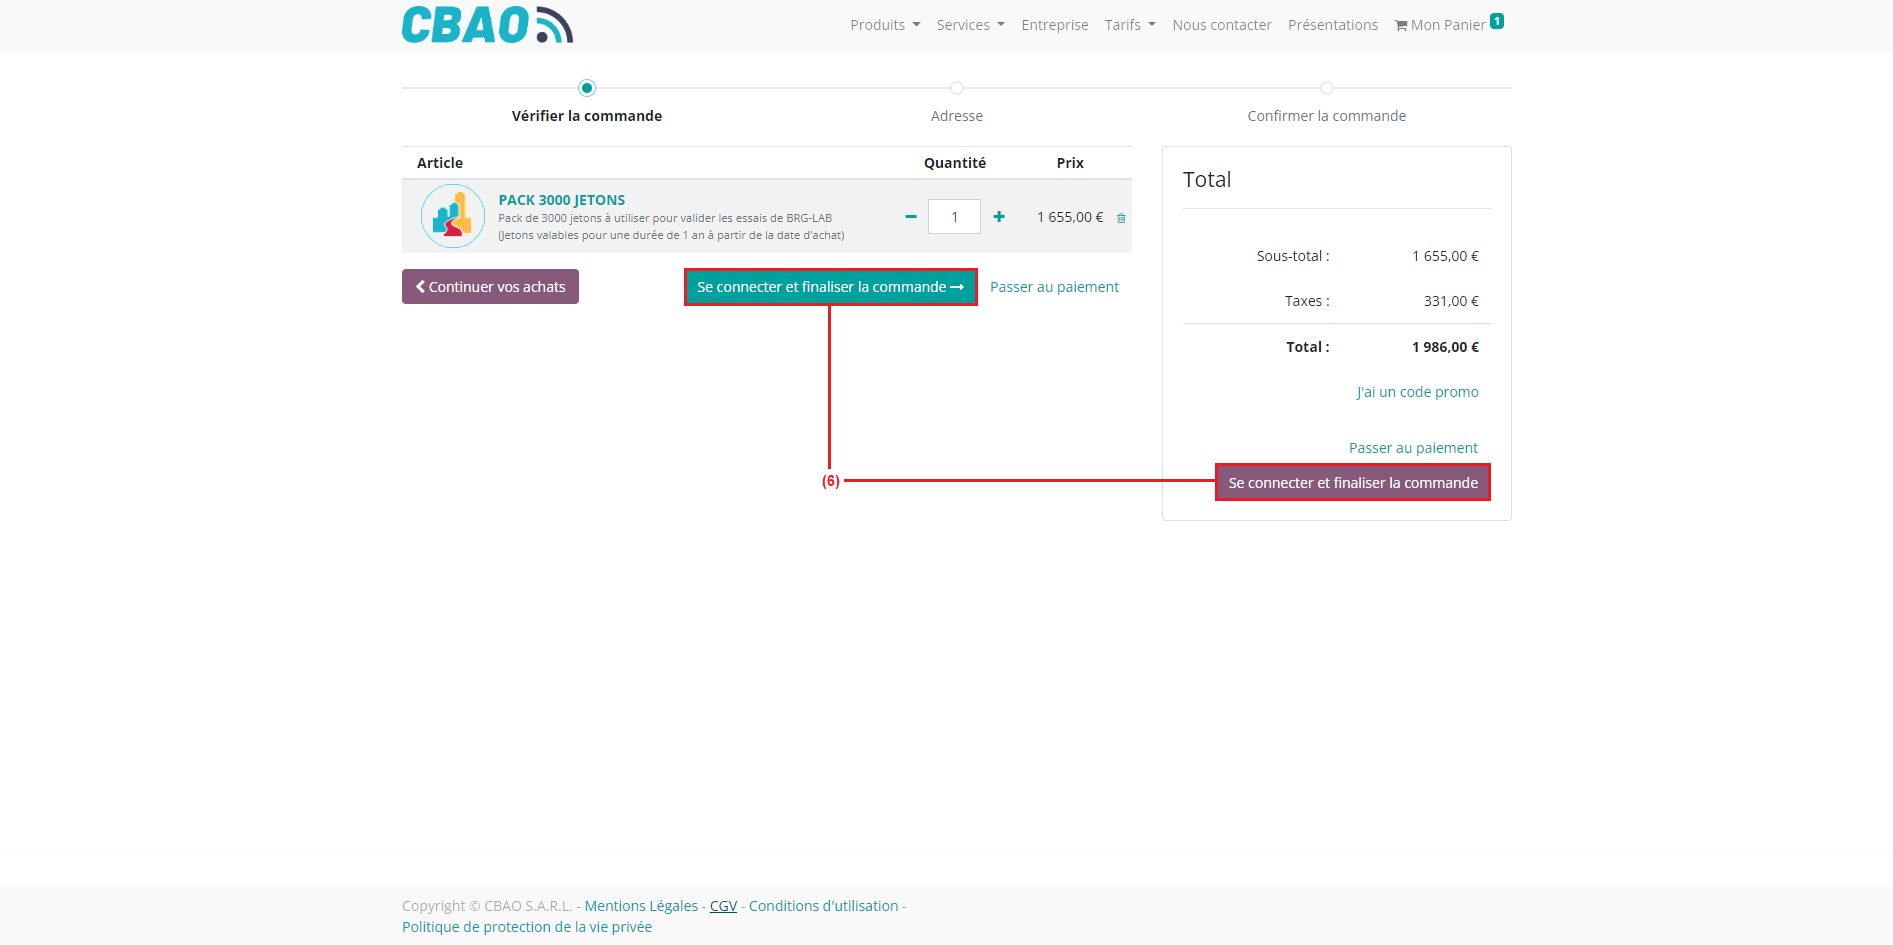Open the CBAO logo home link

[487, 25]
